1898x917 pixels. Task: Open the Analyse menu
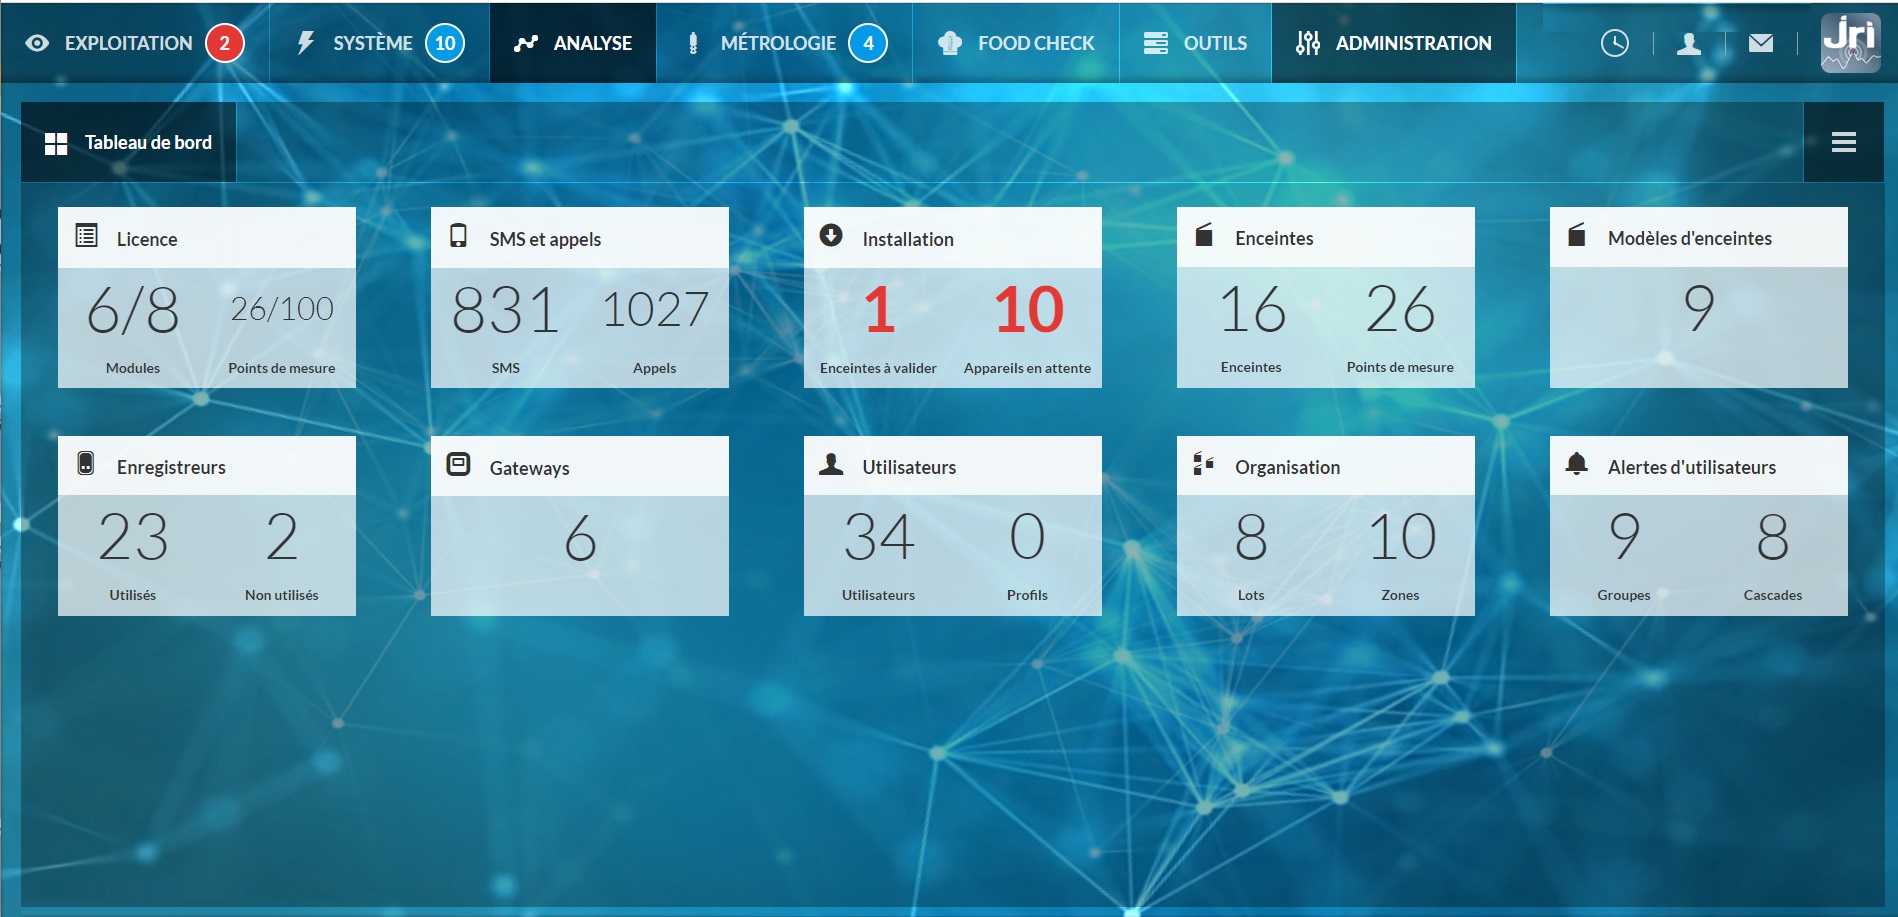[x=573, y=43]
